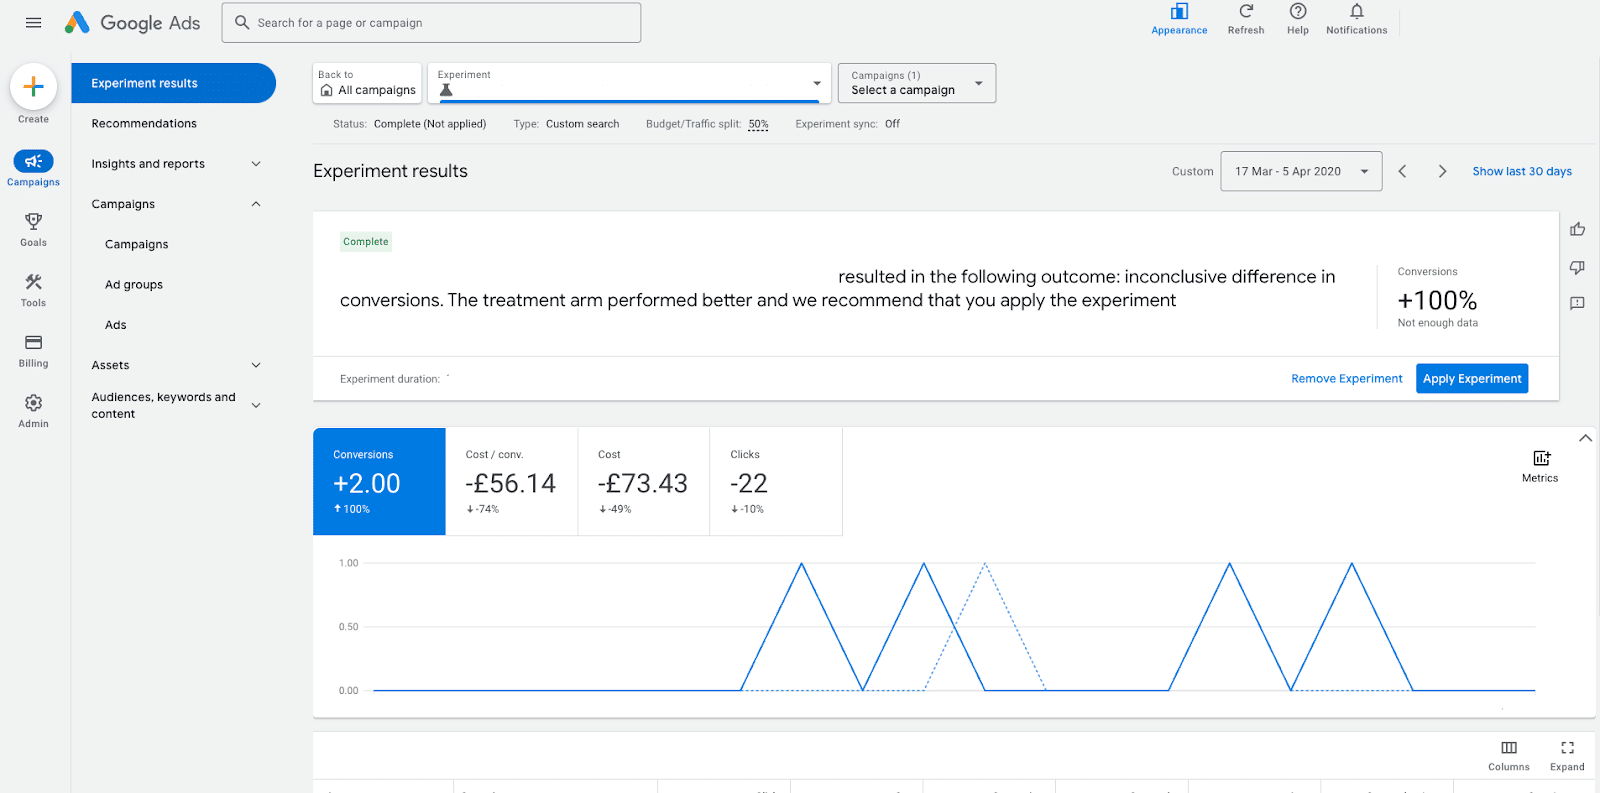Image resolution: width=1600 pixels, height=793 pixels.
Task: Open Campaigns megaphone icon in sidebar
Action: pos(33,161)
